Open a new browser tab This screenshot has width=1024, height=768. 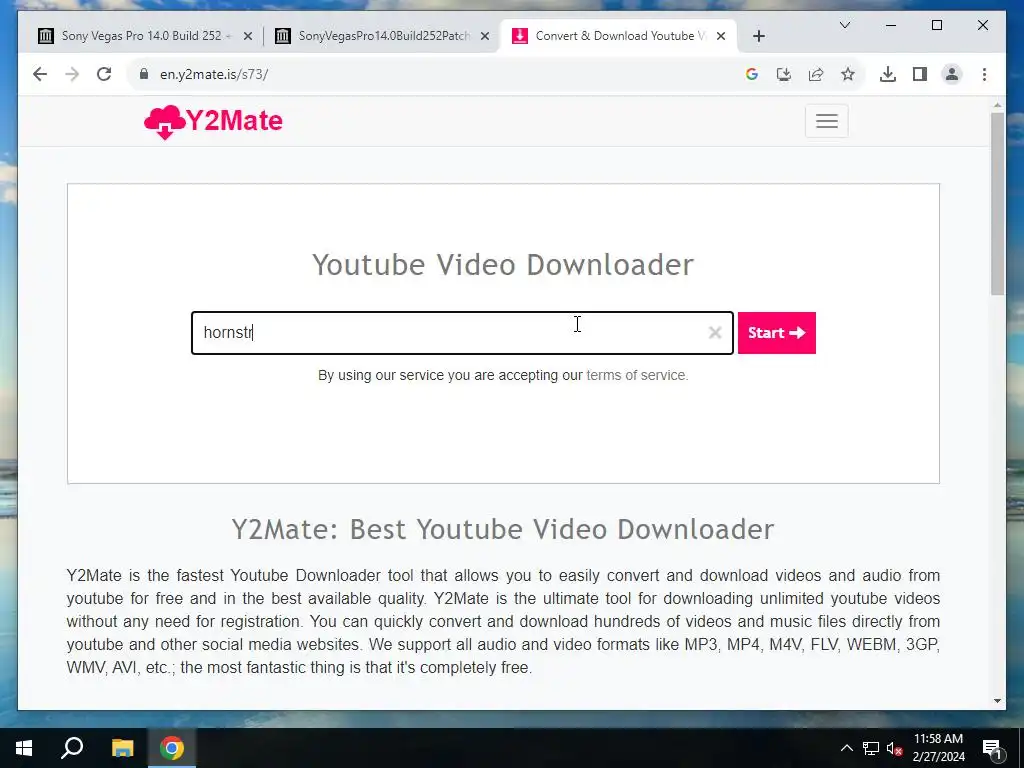758,36
